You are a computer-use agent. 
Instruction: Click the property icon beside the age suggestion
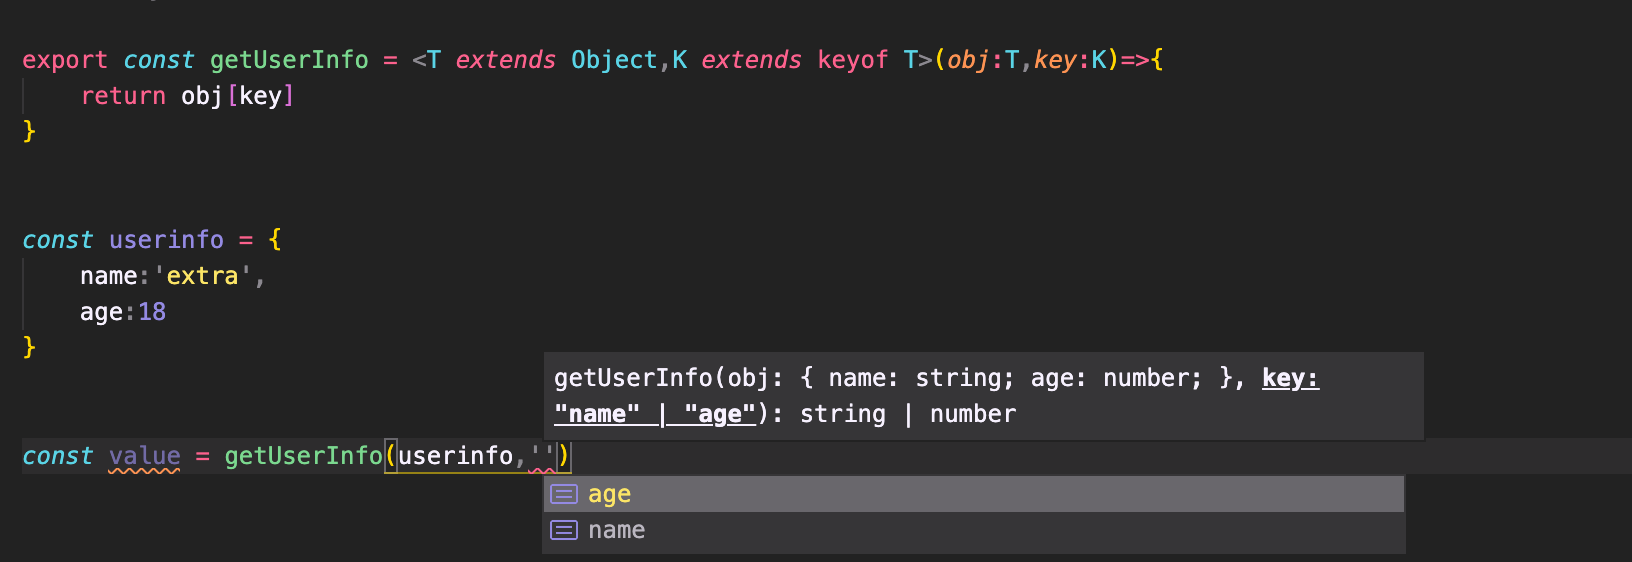[564, 494]
